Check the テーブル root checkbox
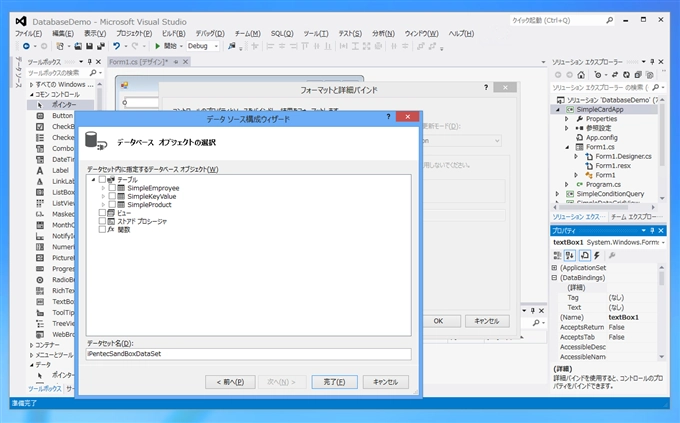680x423 pixels. coord(102,180)
